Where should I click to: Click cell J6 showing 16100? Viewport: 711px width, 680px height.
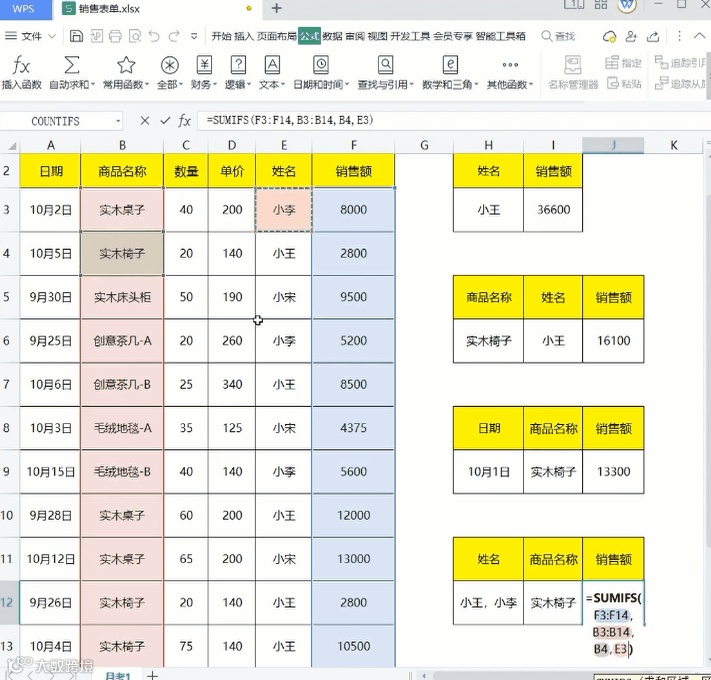tap(613, 340)
